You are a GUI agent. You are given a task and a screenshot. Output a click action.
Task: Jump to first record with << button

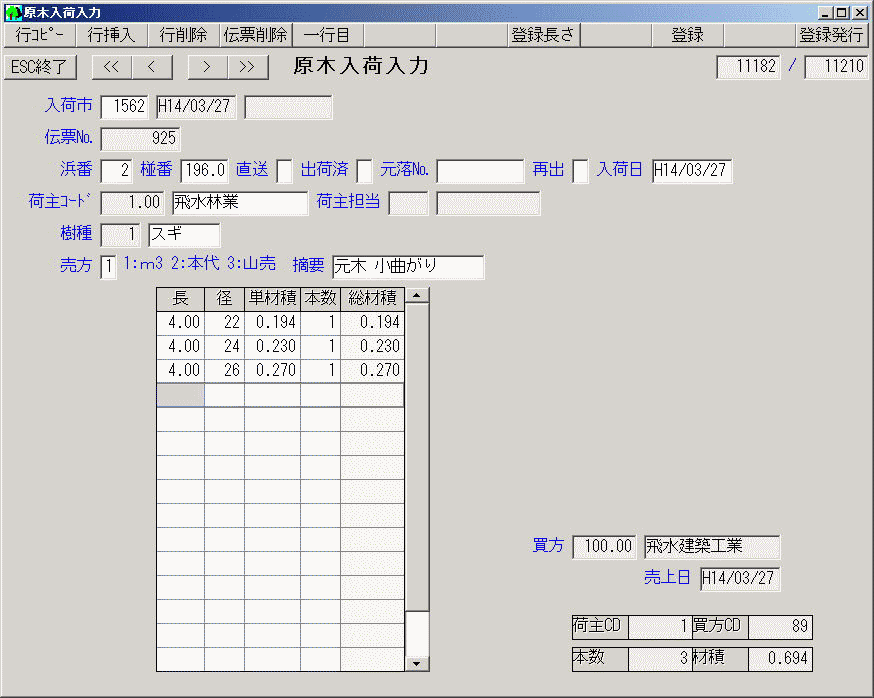click(x=112, y=67)
